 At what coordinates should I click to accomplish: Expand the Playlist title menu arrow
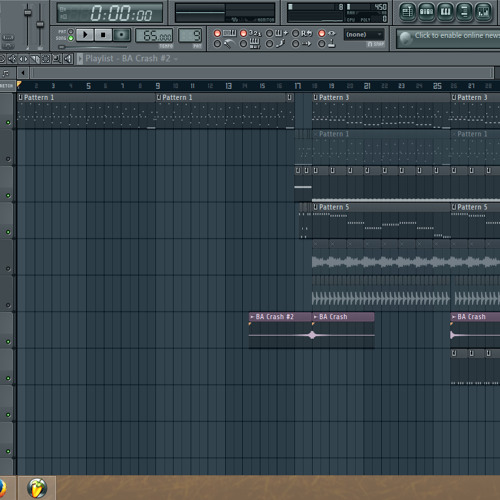(80, 59)
